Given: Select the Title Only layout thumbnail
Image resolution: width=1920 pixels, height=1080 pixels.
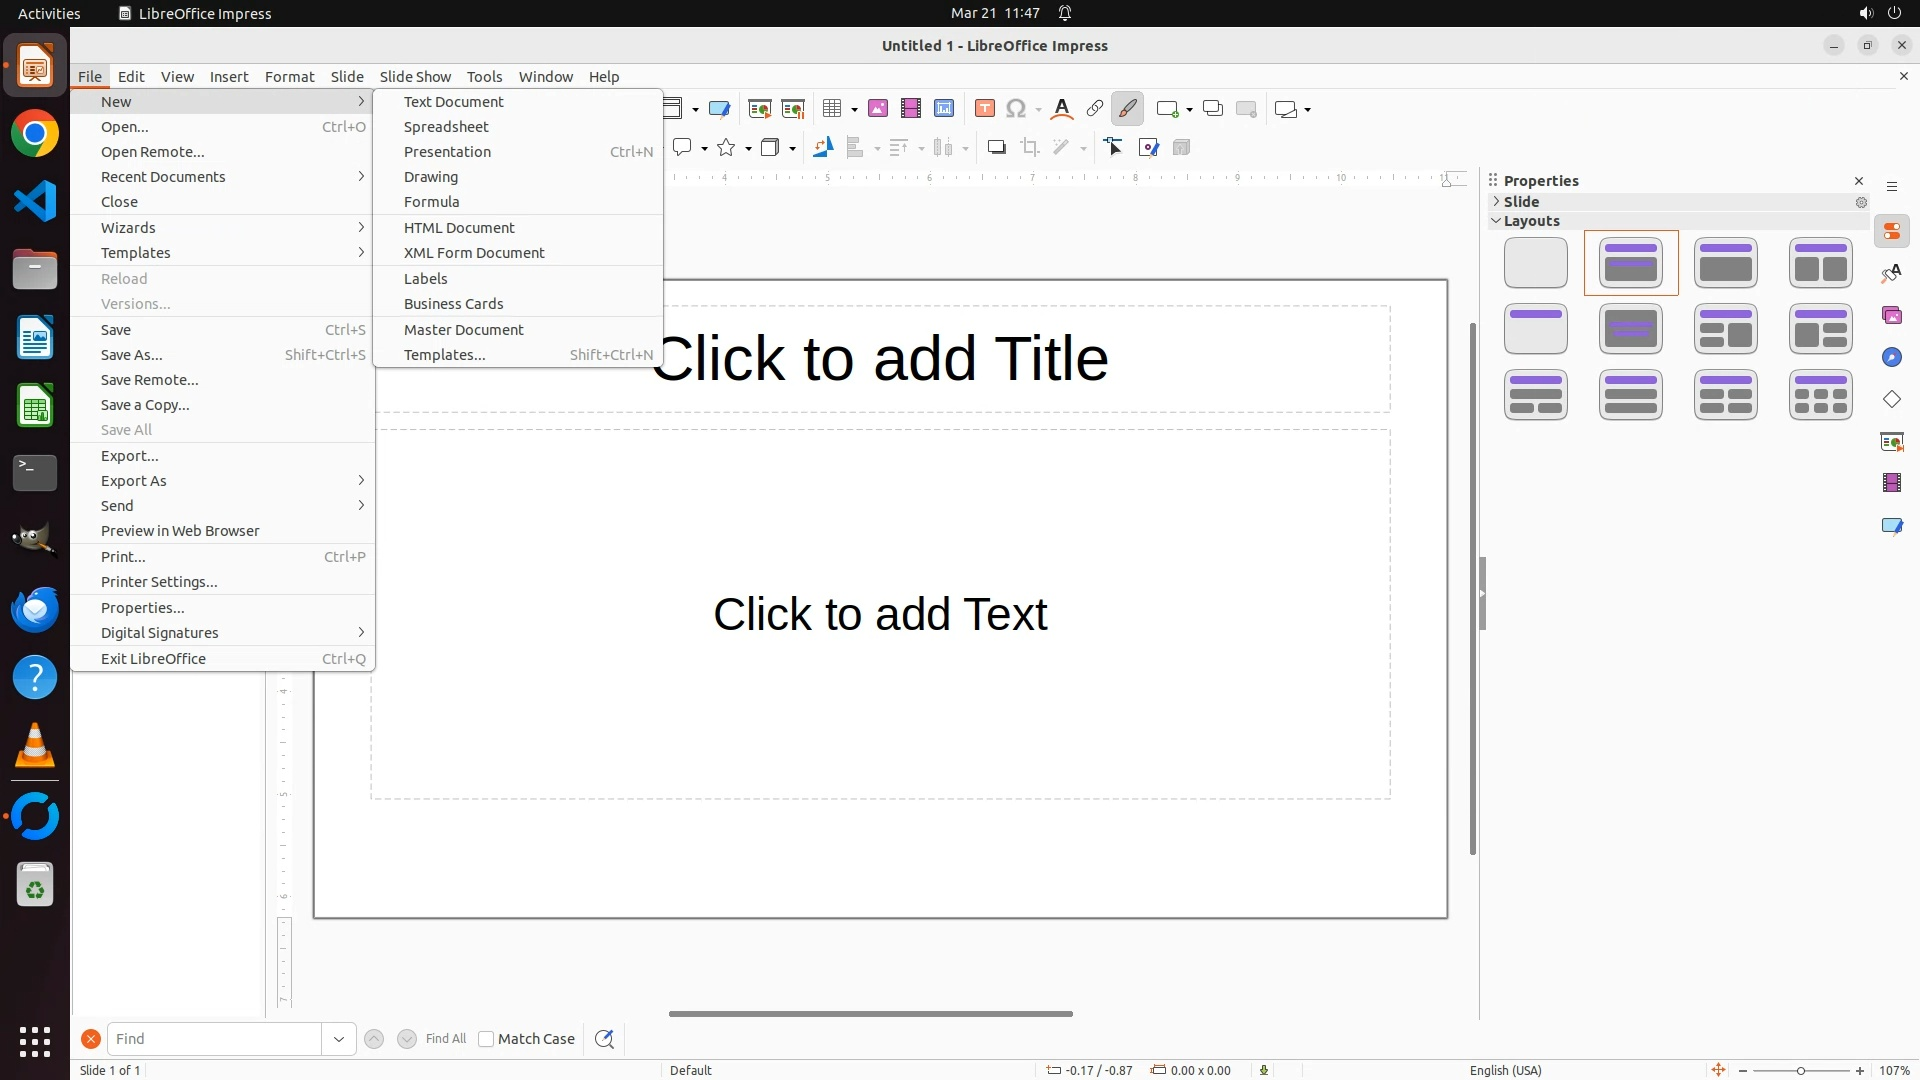Looking at the screenshot, I should 1536,329.
